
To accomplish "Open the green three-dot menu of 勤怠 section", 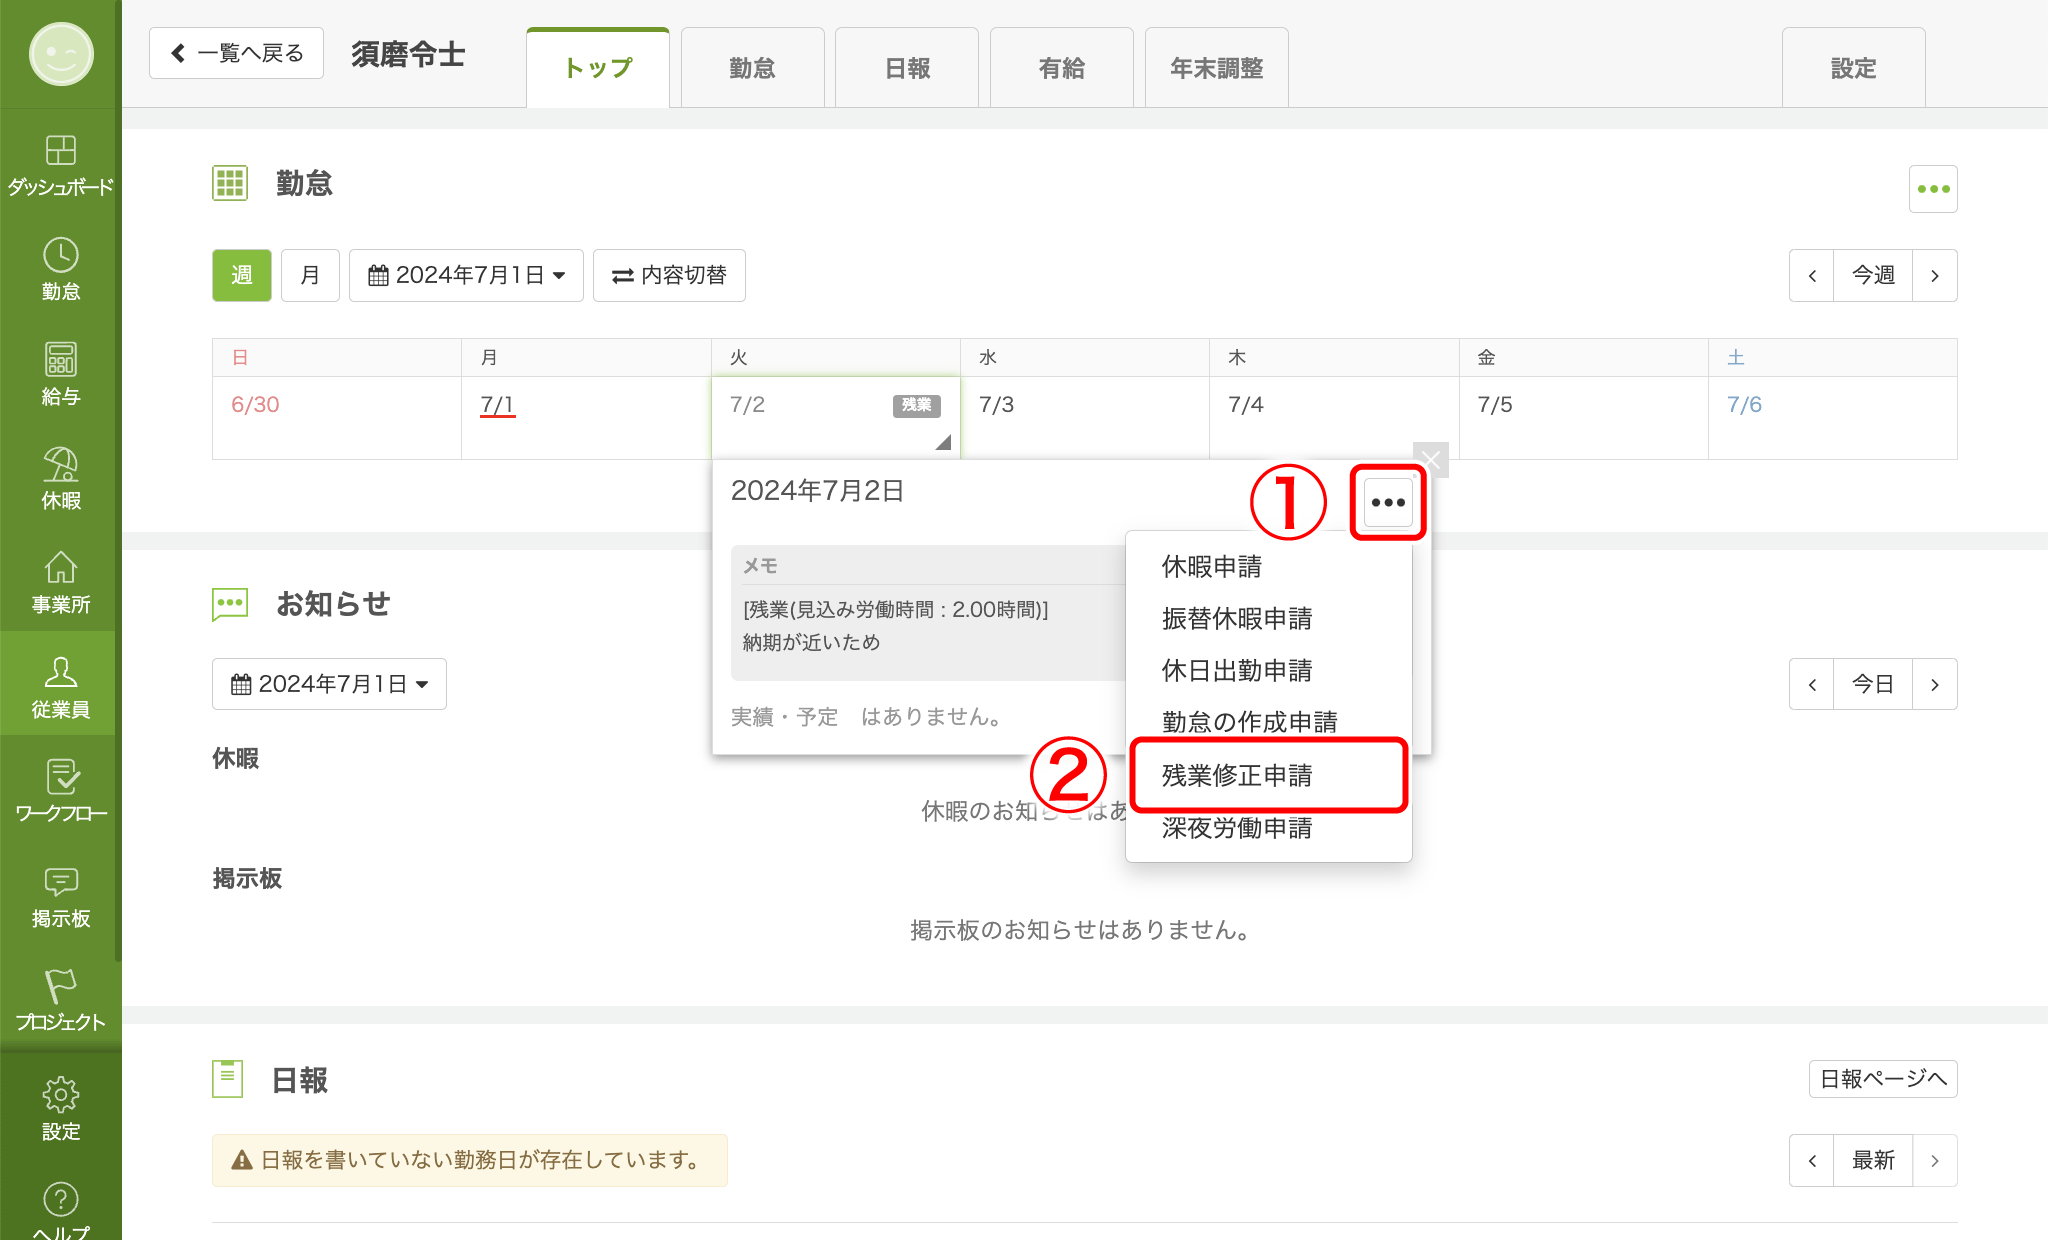I will point(1933,189).
